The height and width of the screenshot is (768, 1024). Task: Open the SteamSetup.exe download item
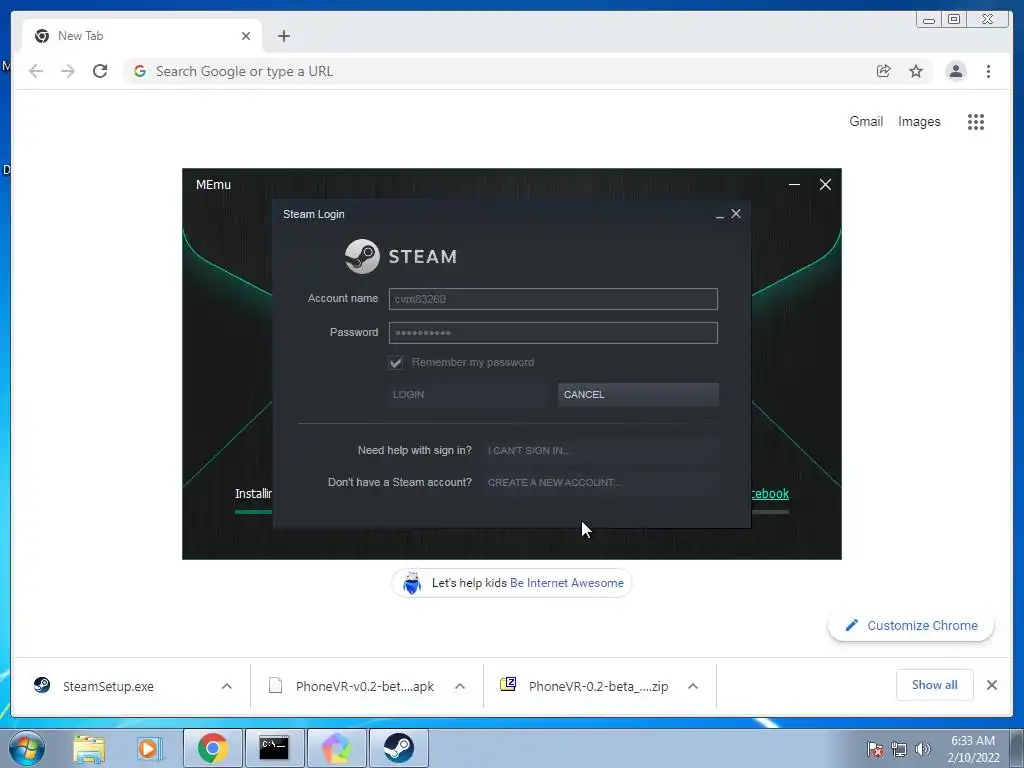(x=108, y=686)
